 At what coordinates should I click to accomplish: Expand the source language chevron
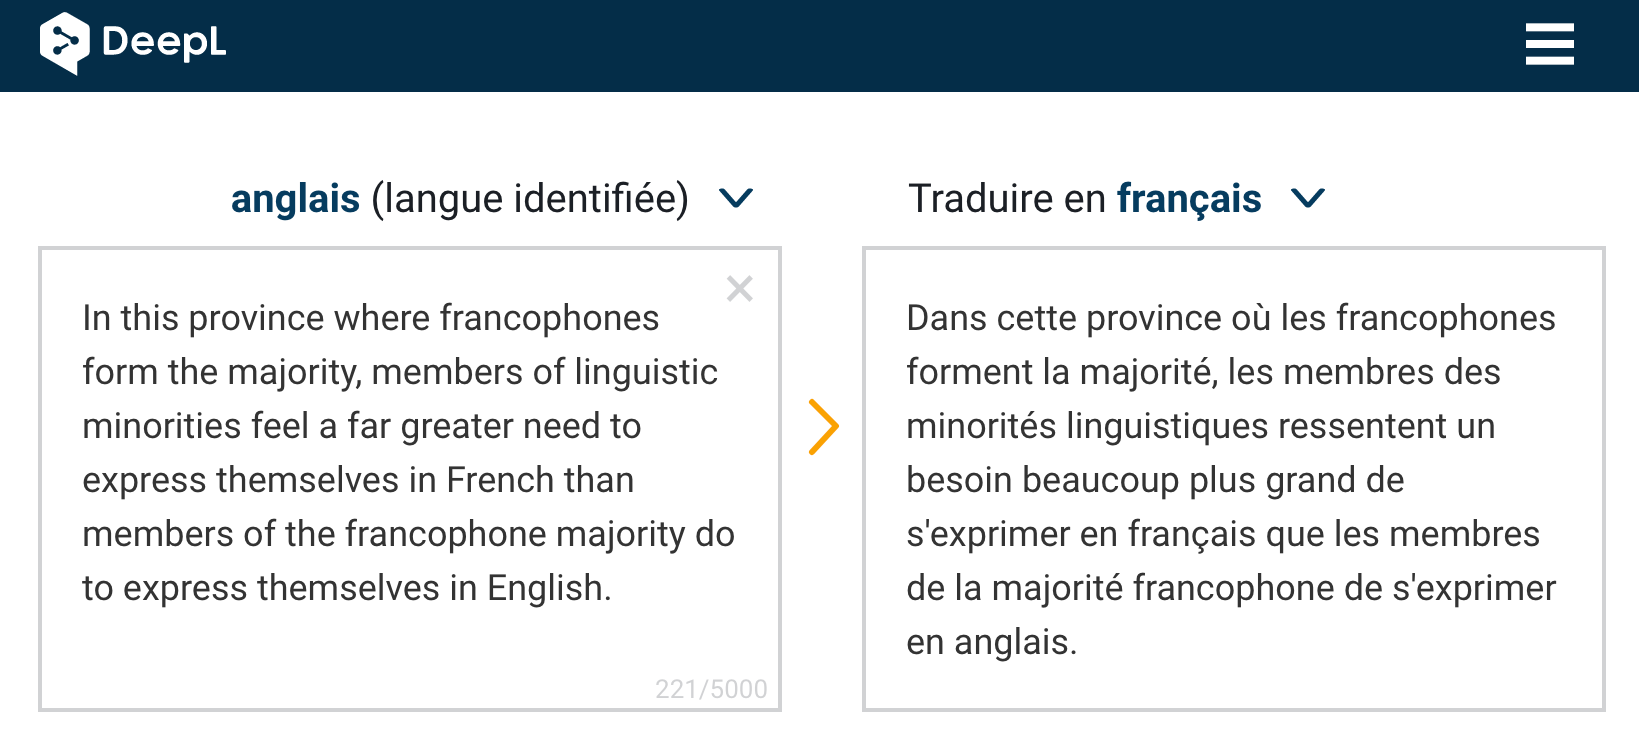(736, 199)
